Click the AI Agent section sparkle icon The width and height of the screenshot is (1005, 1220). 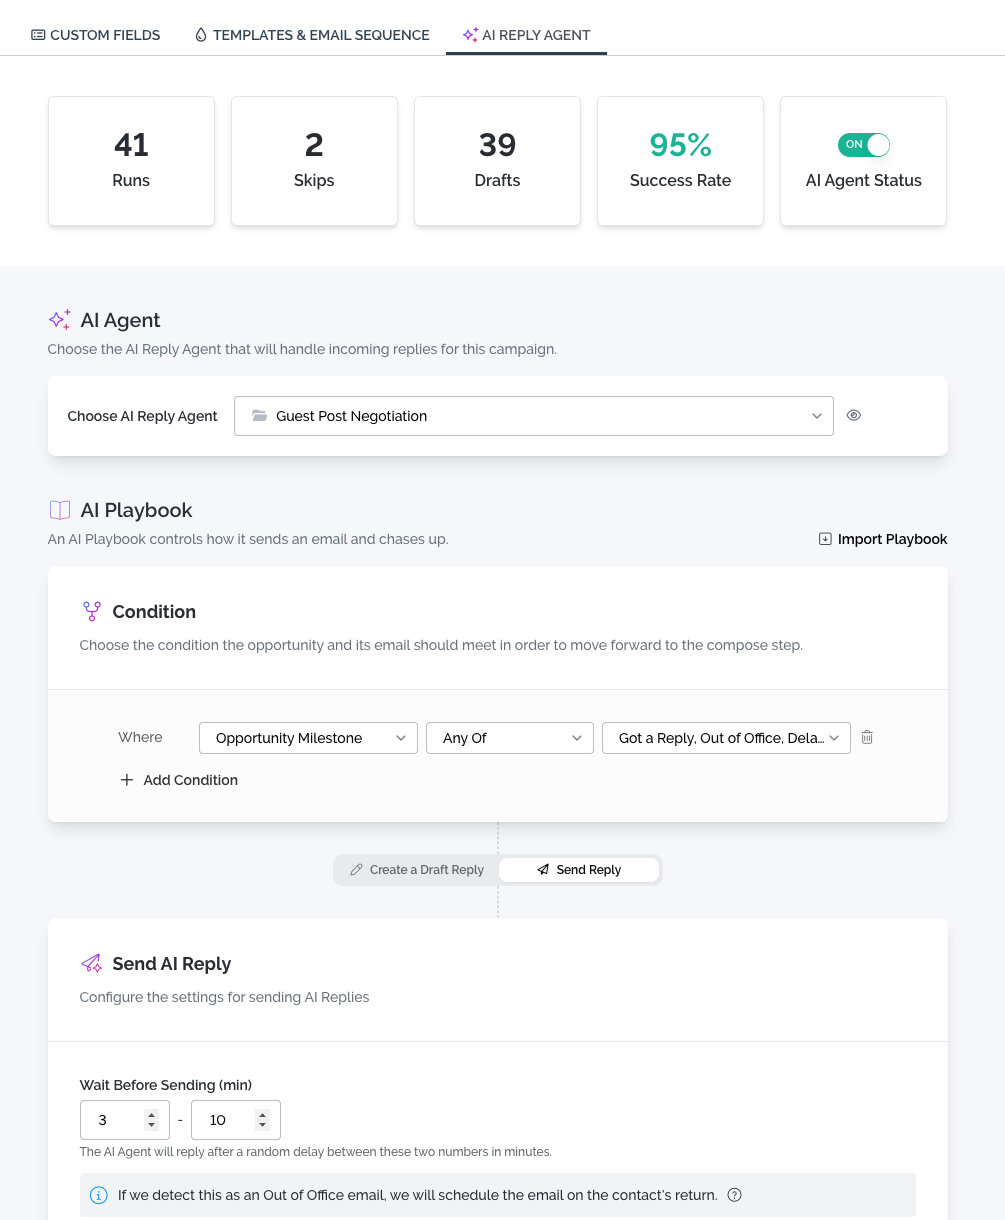(60, 320)
